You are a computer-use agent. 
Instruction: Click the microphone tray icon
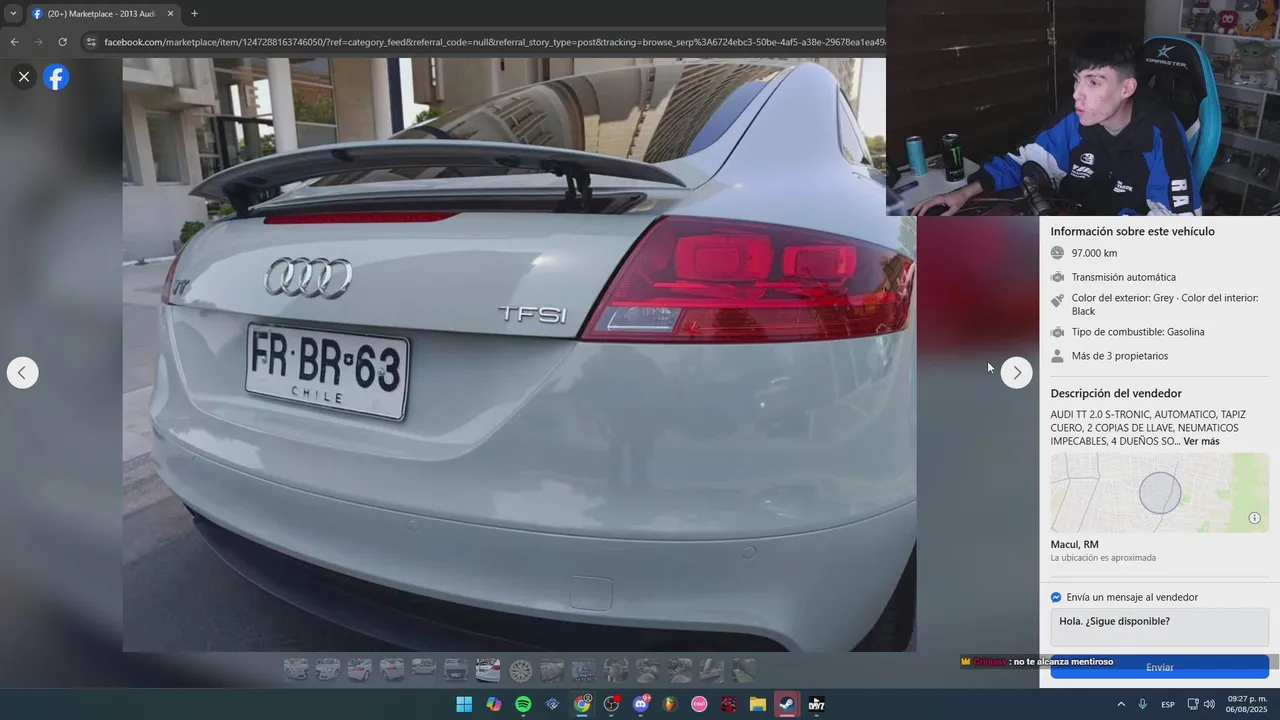[1142, 704]
